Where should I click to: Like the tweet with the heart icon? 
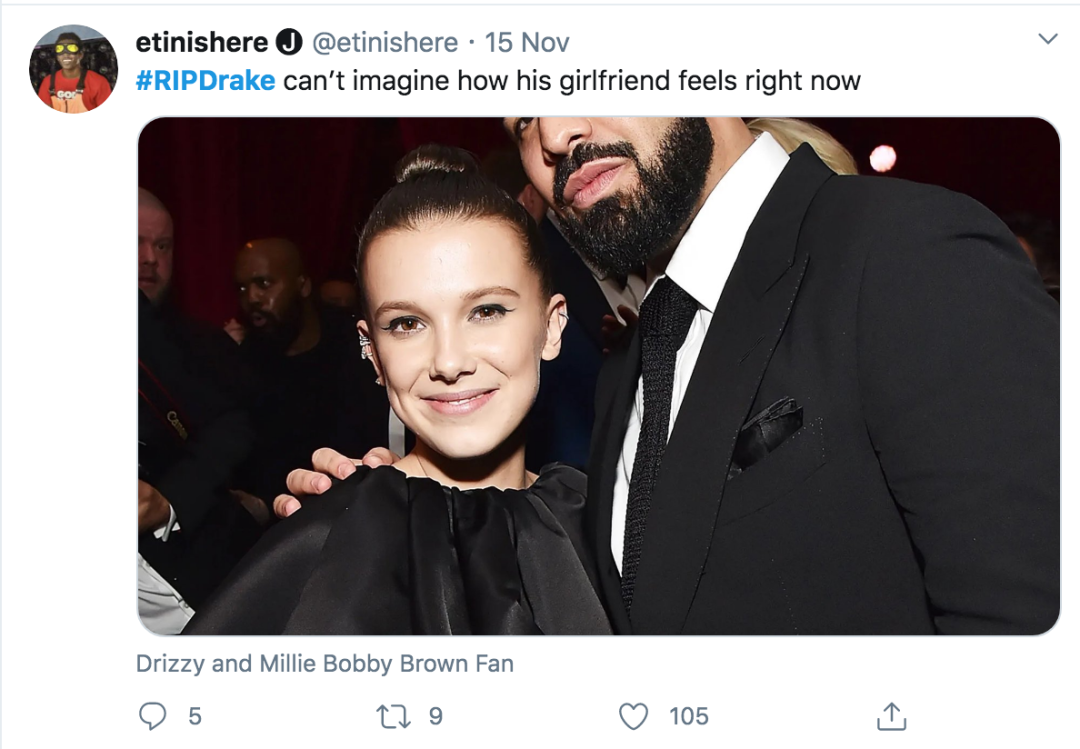634,716
